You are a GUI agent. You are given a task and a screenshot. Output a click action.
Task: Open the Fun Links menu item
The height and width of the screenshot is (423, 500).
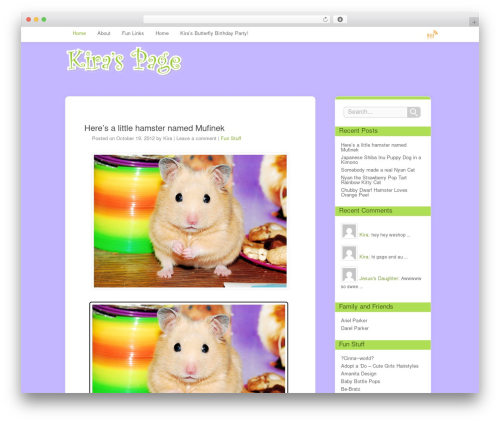(133, 33)
